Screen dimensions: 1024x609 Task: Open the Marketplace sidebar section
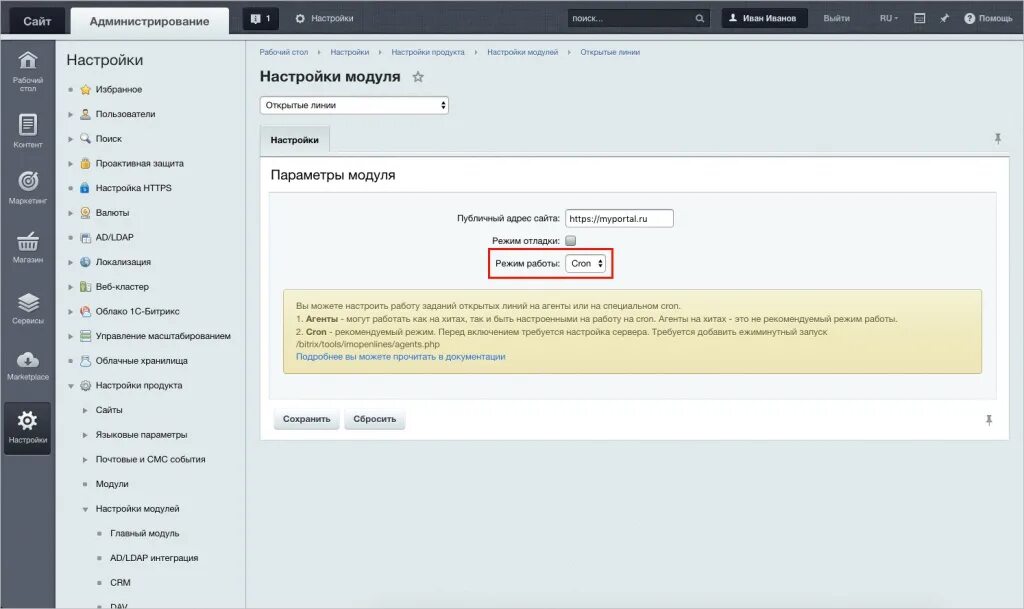point(27,366)
